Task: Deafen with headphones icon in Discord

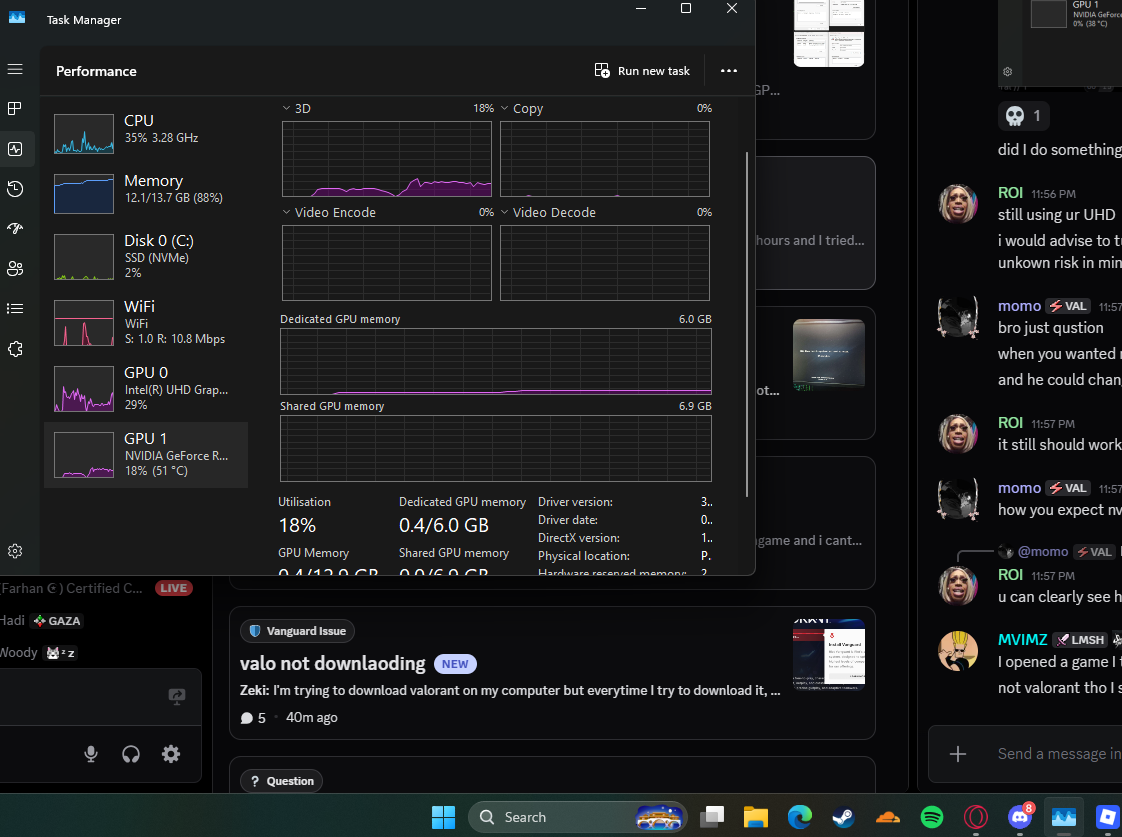Action: point(131,754)
